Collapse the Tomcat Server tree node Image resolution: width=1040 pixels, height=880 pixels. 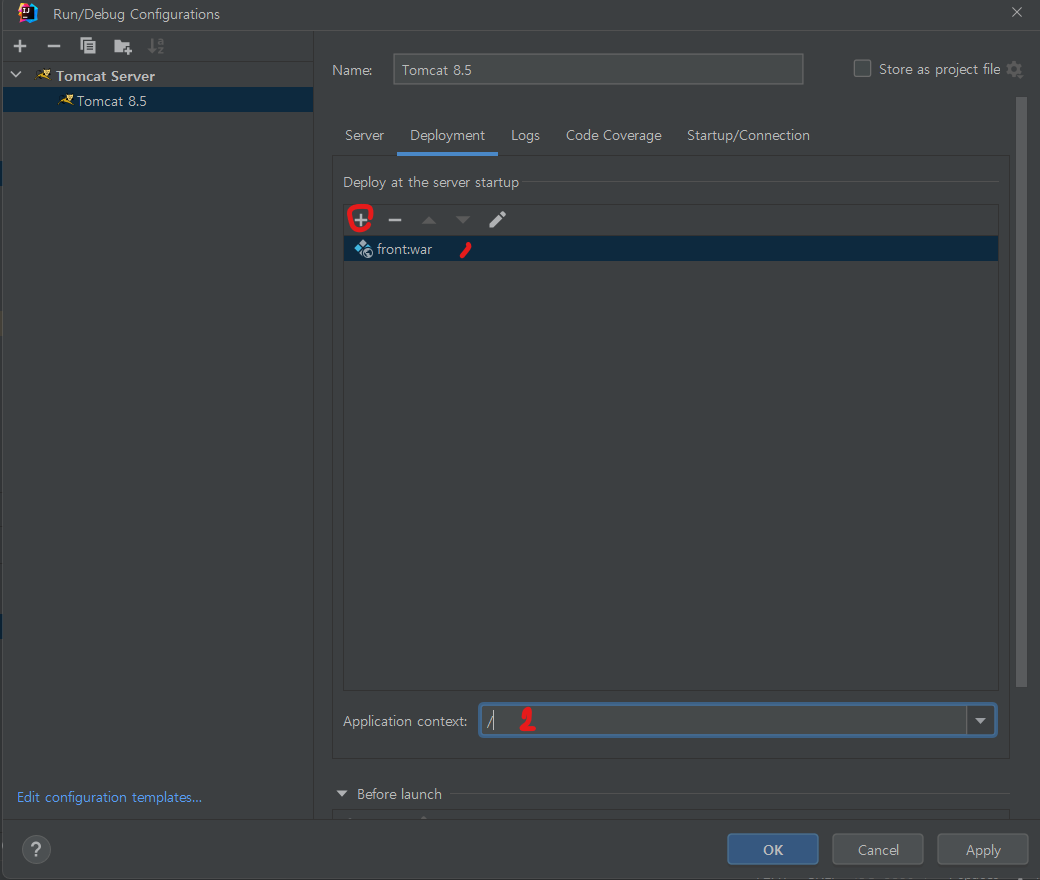(17, 76)
